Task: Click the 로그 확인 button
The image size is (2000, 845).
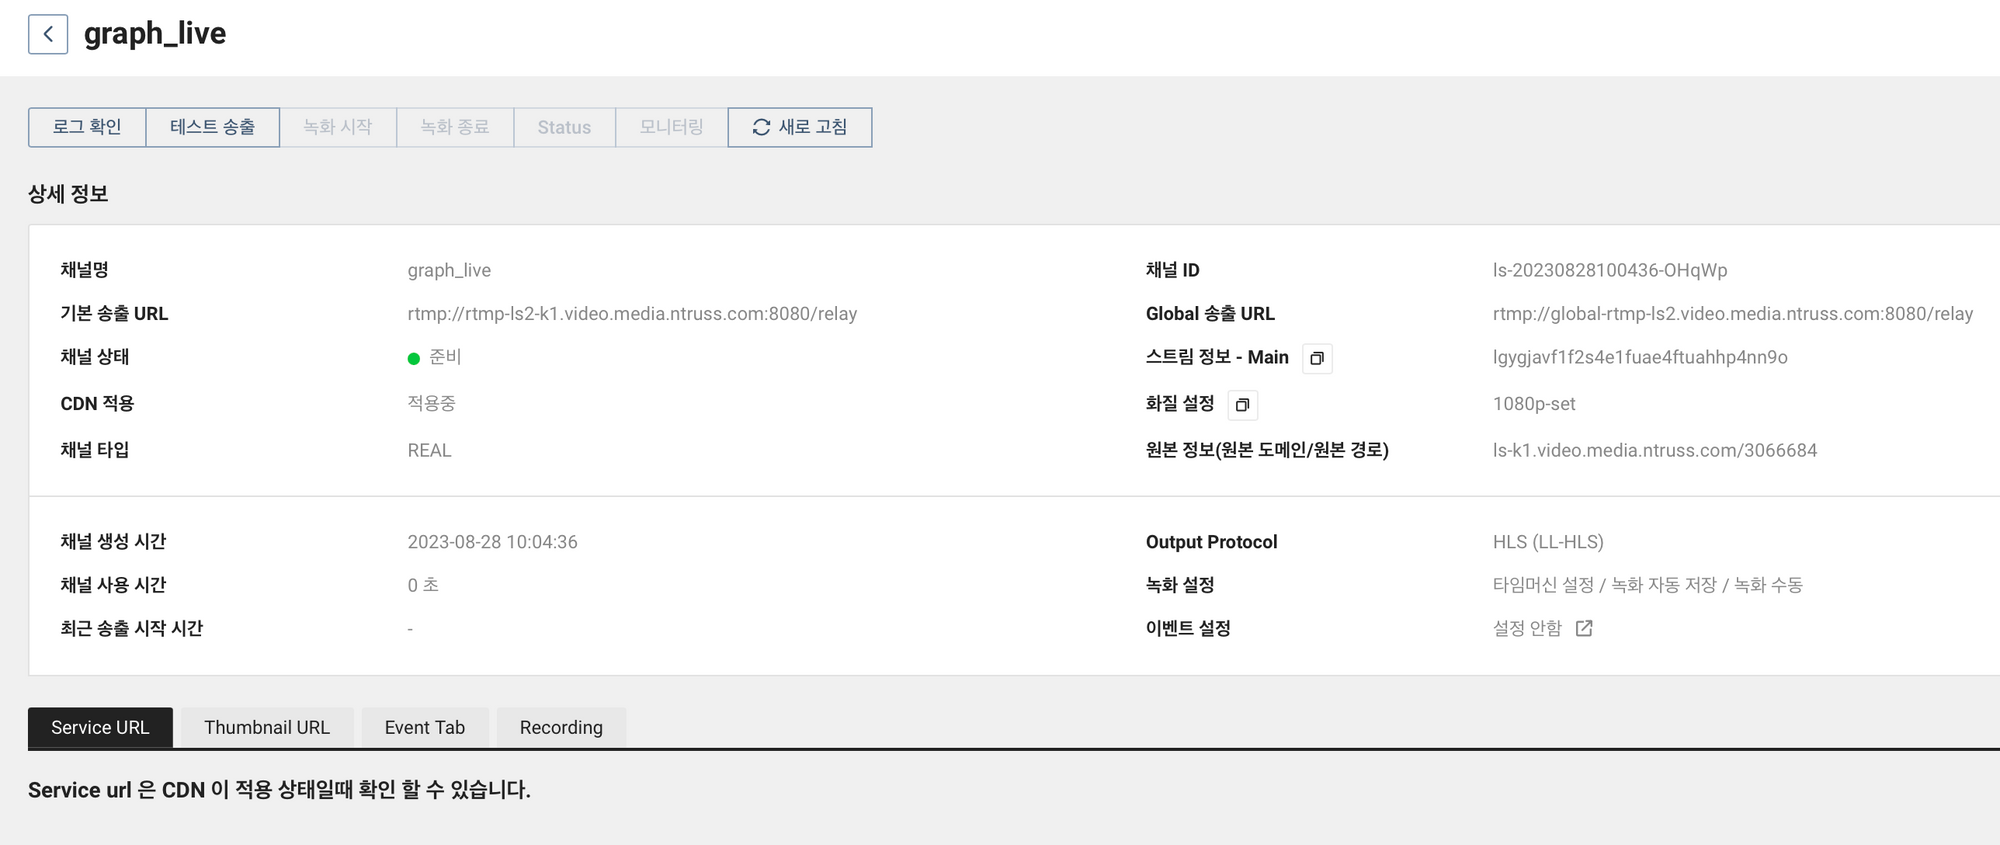Action: 87,127
